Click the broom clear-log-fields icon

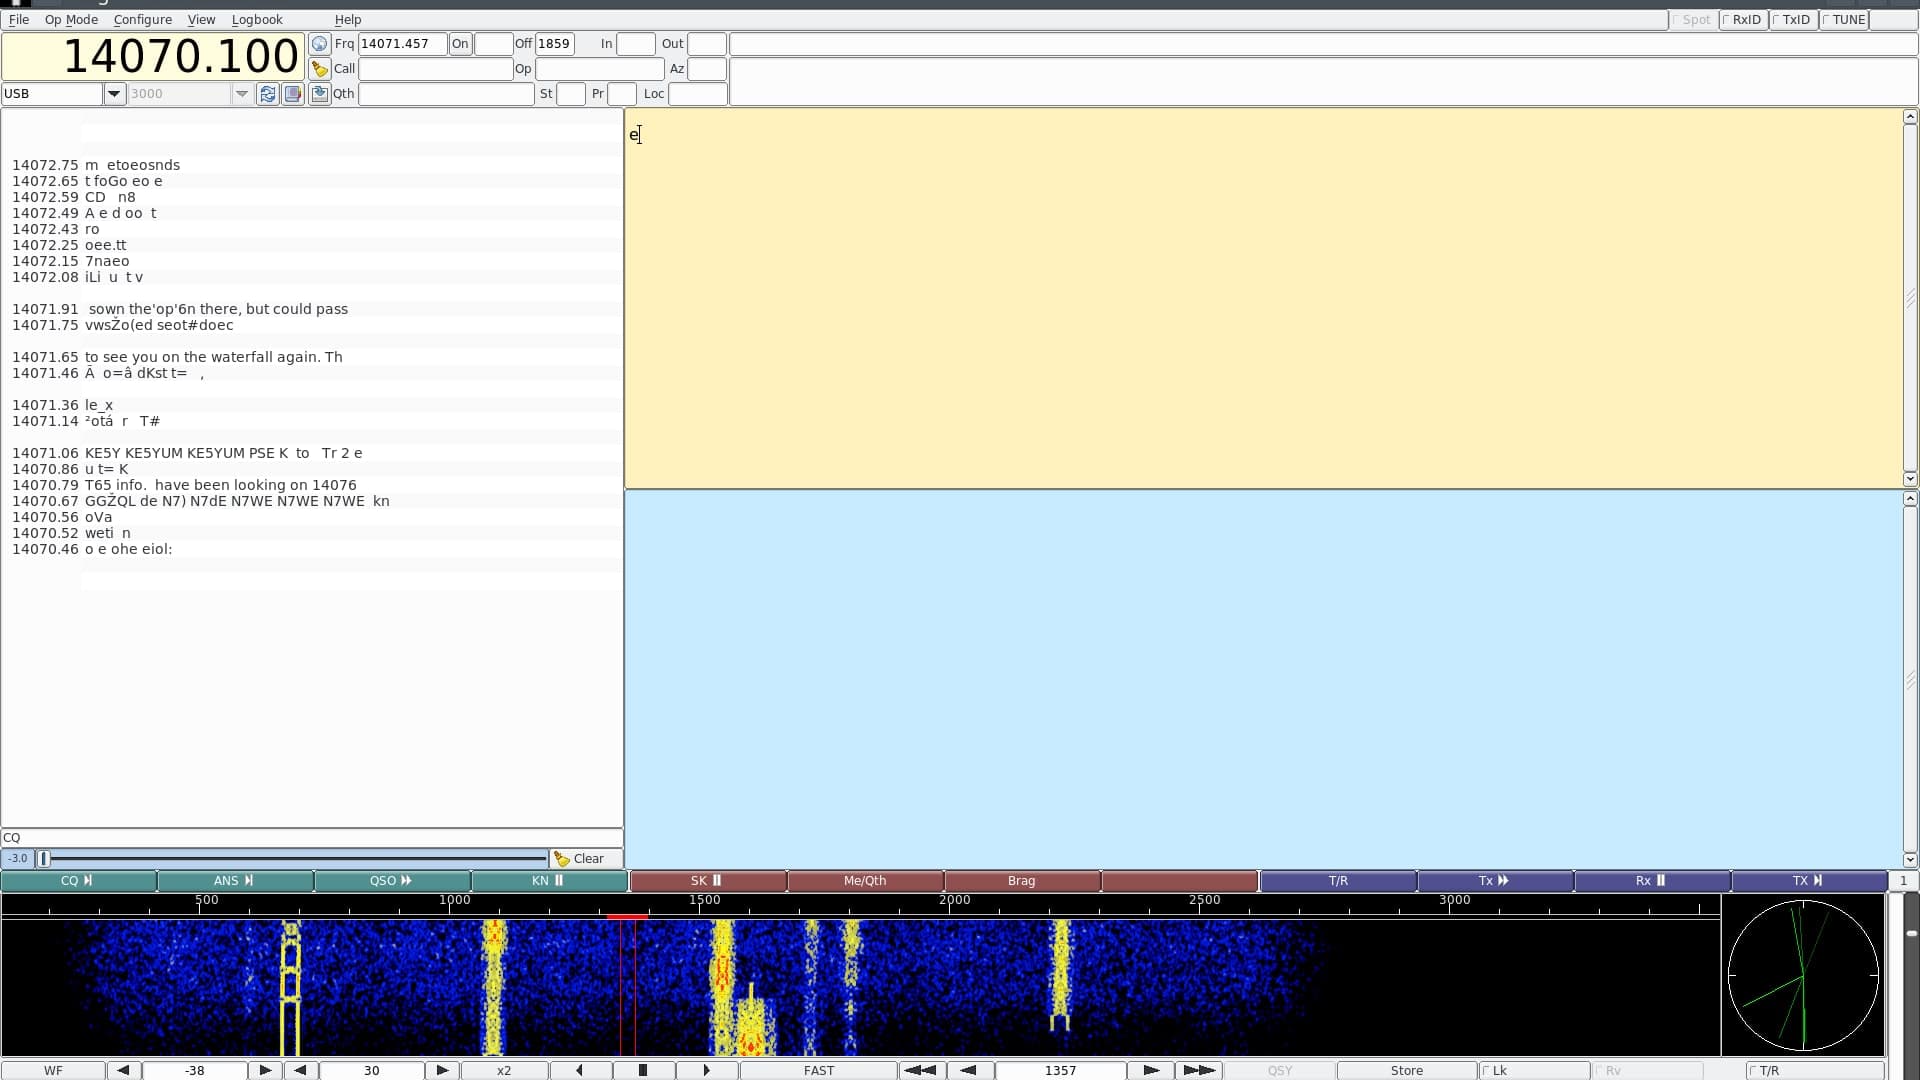(x=319, y=69)
